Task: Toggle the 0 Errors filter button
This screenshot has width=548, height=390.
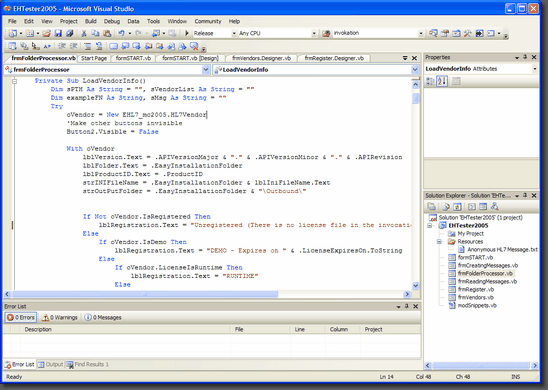Action: [x=21, y=317]
